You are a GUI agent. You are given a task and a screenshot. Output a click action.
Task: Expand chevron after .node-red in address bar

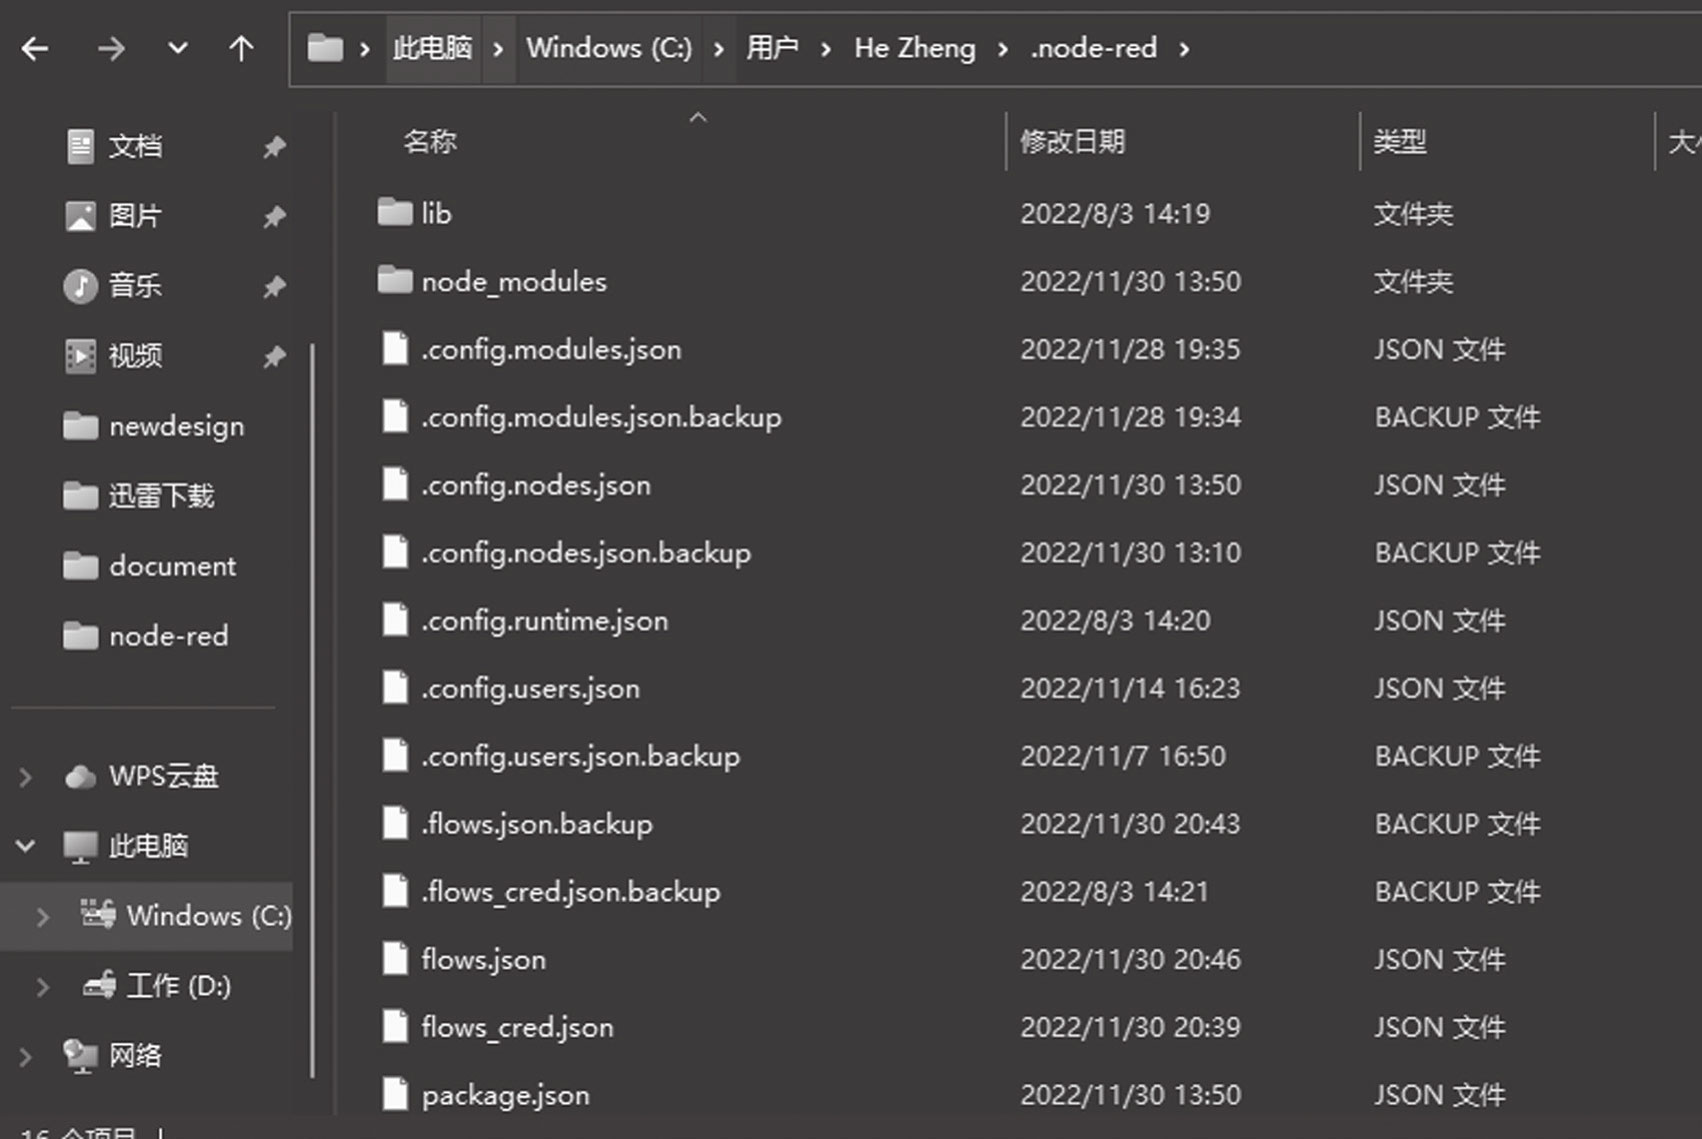[1184, 48]
